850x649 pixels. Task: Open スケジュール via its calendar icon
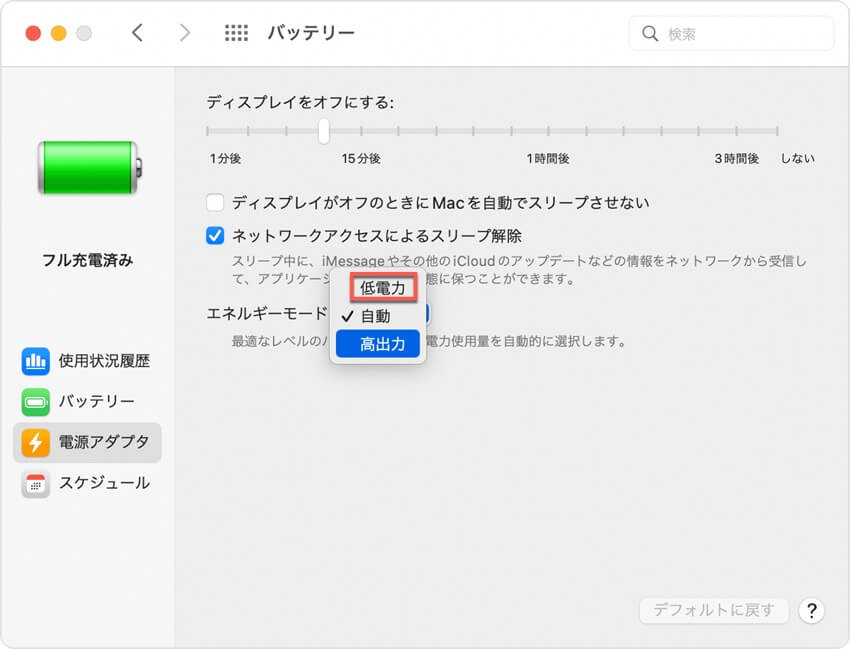(36, 483)
